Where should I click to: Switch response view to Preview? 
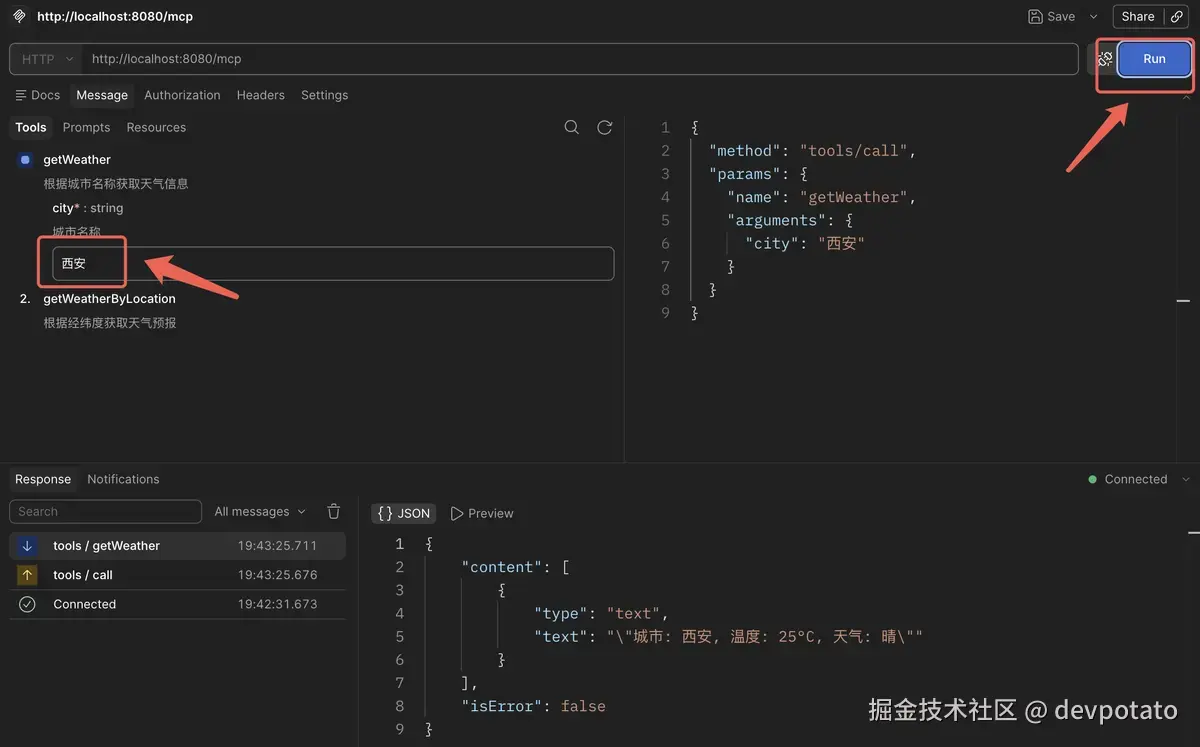tap(482, 513)
